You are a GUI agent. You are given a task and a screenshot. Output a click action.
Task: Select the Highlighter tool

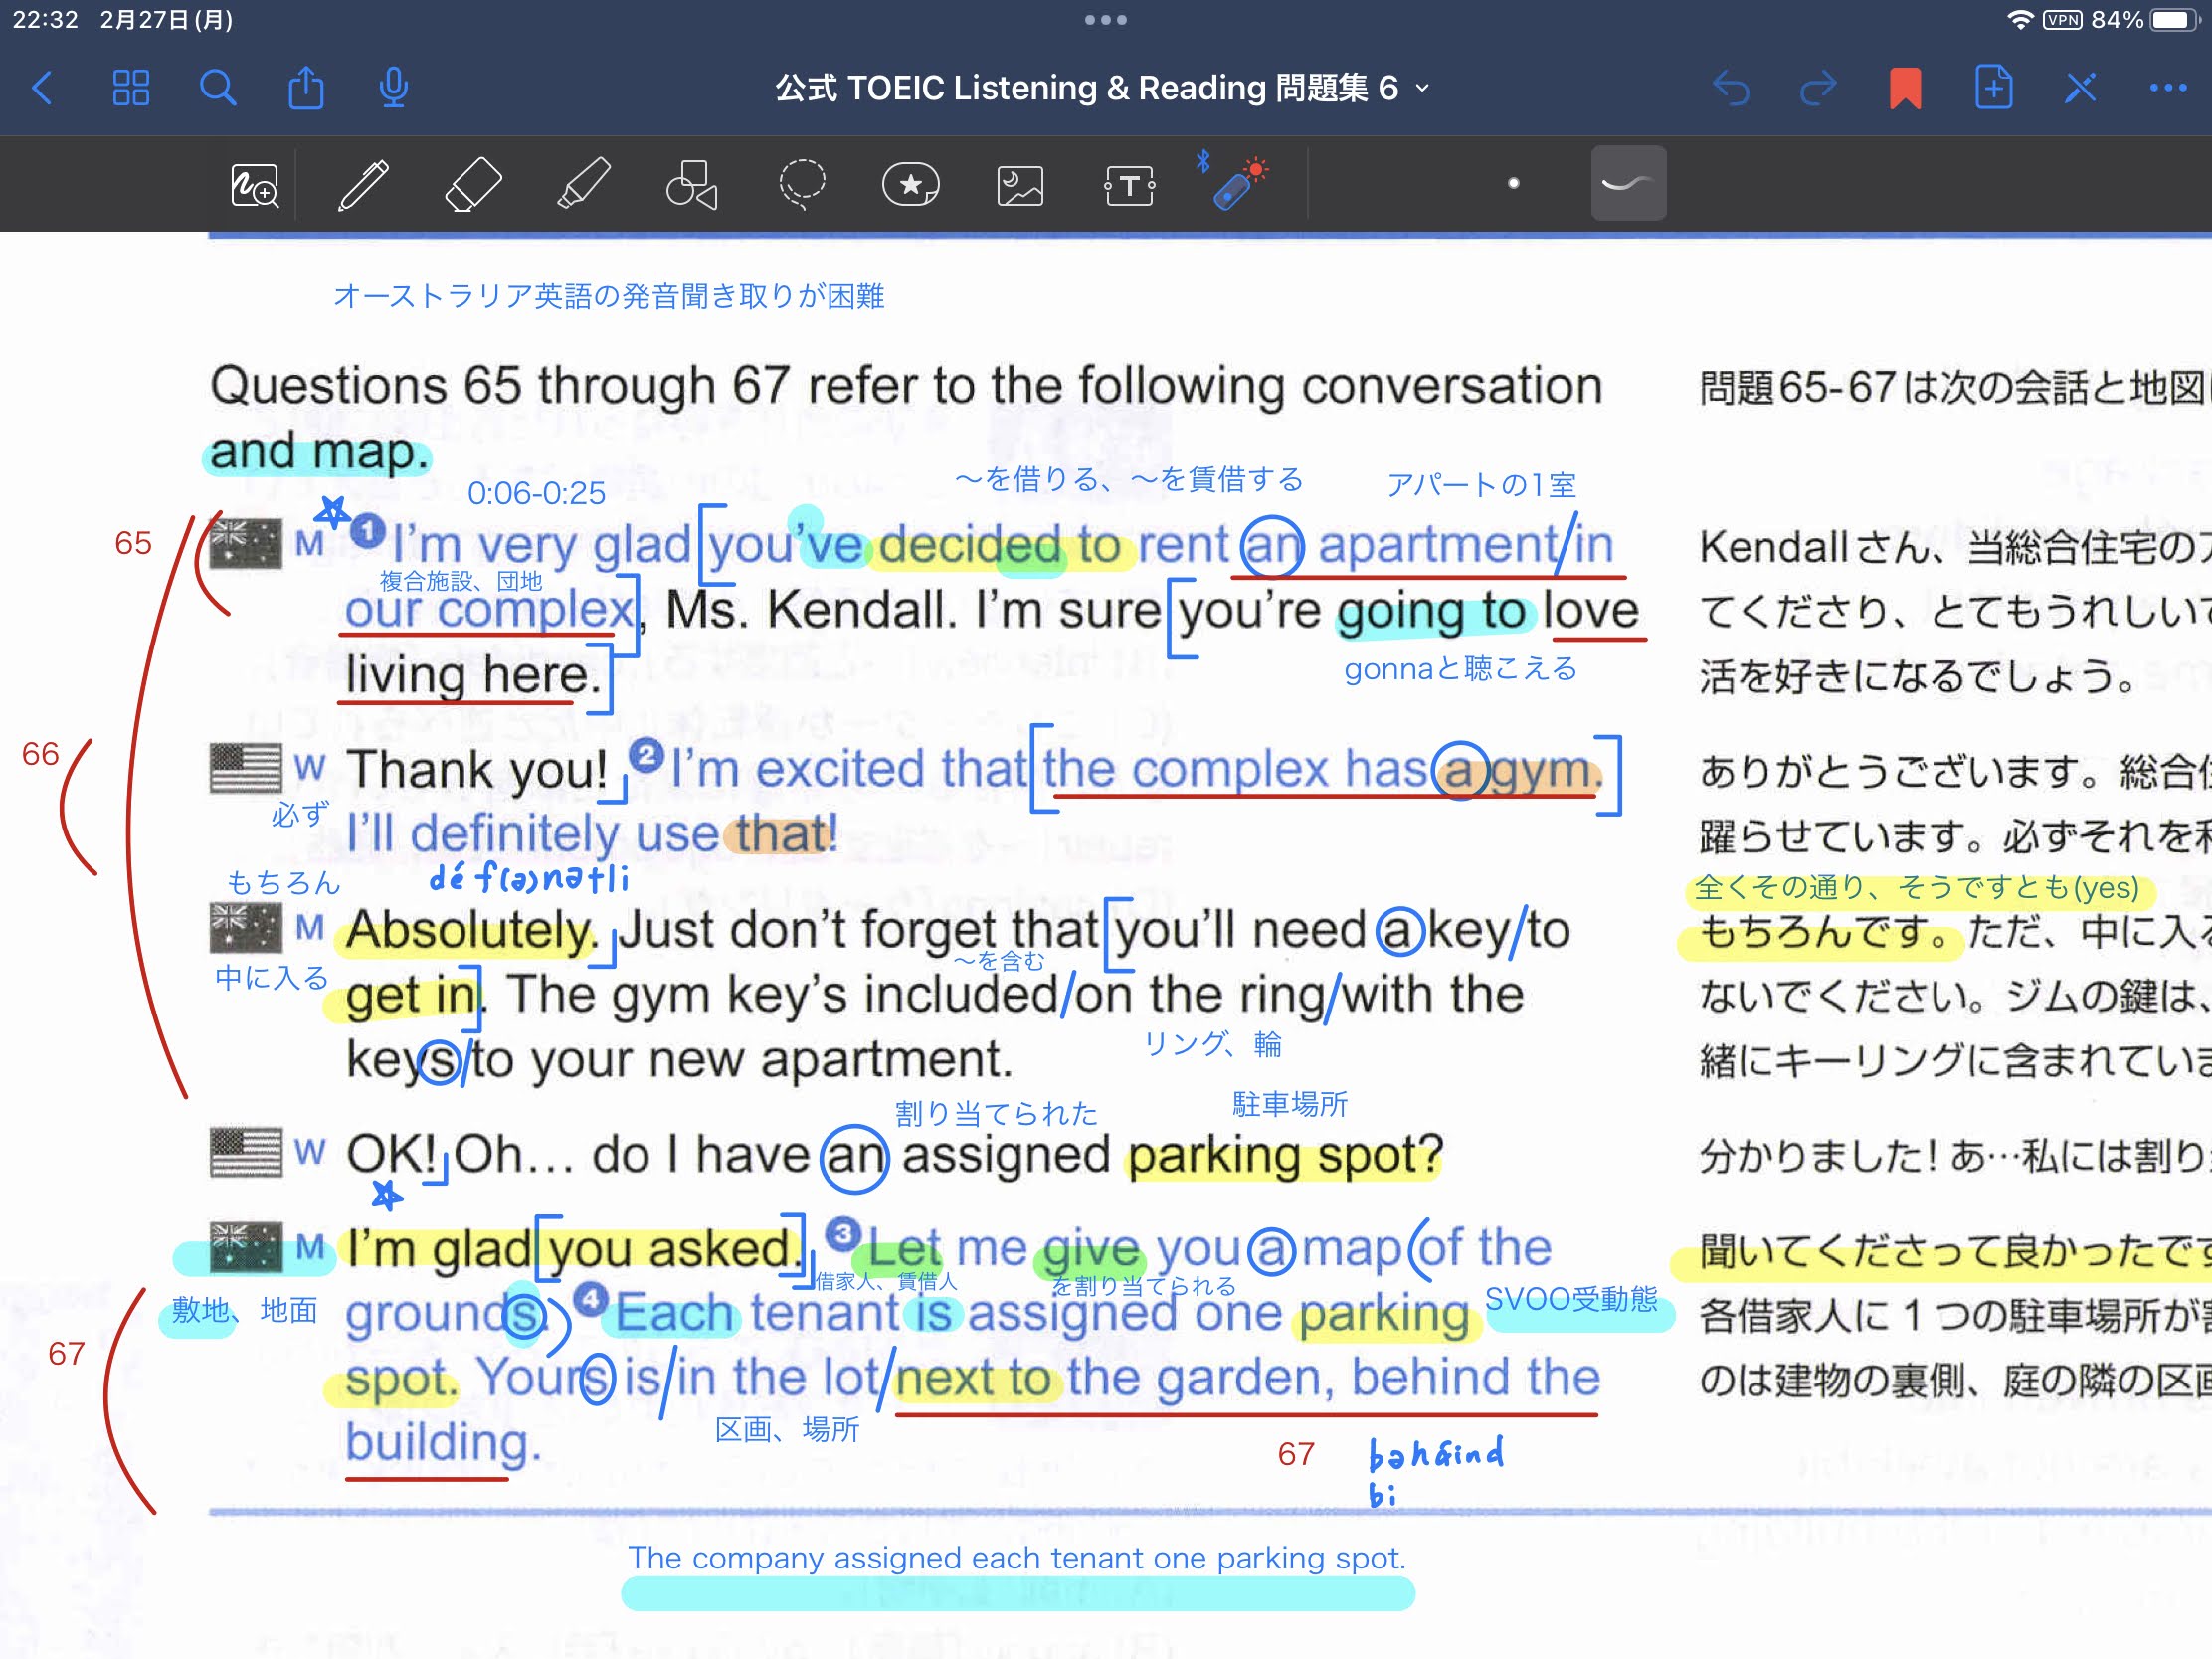(x=583, y=185)
